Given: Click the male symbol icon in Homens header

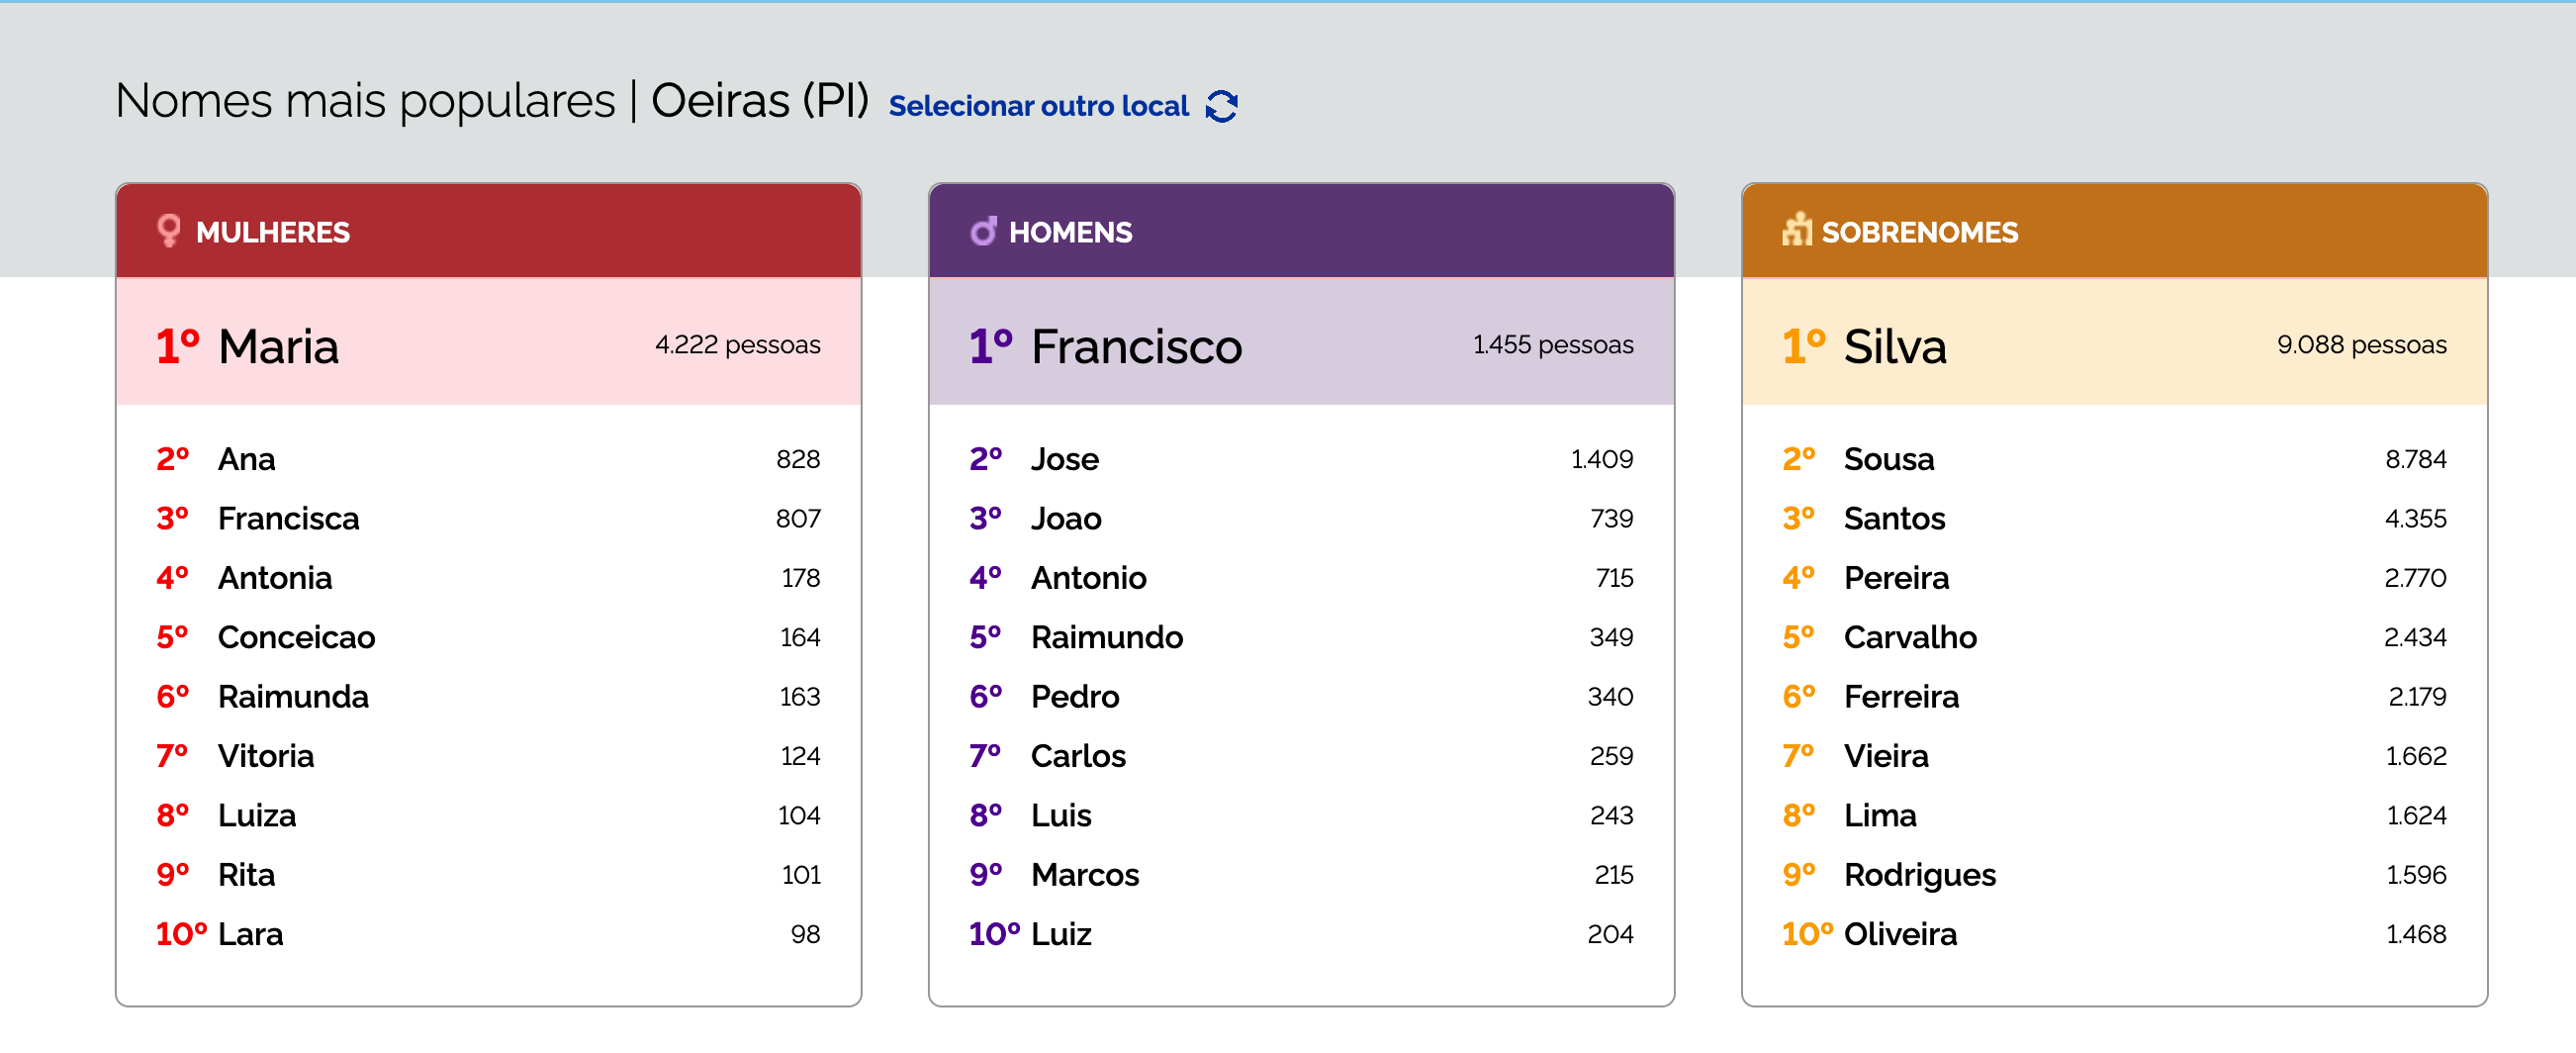Looking at the screenshot, I should tap(983, 231).
